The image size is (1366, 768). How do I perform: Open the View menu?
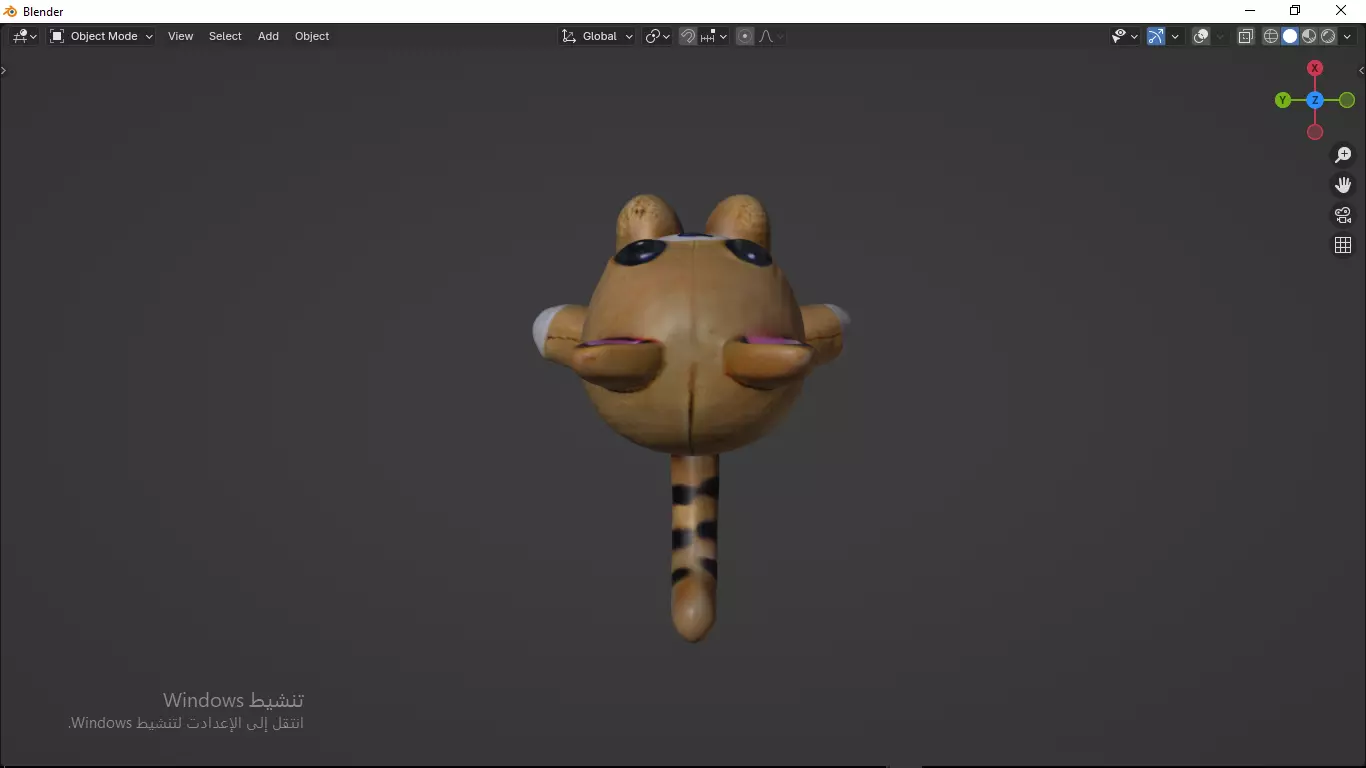(x=180, y=36)
